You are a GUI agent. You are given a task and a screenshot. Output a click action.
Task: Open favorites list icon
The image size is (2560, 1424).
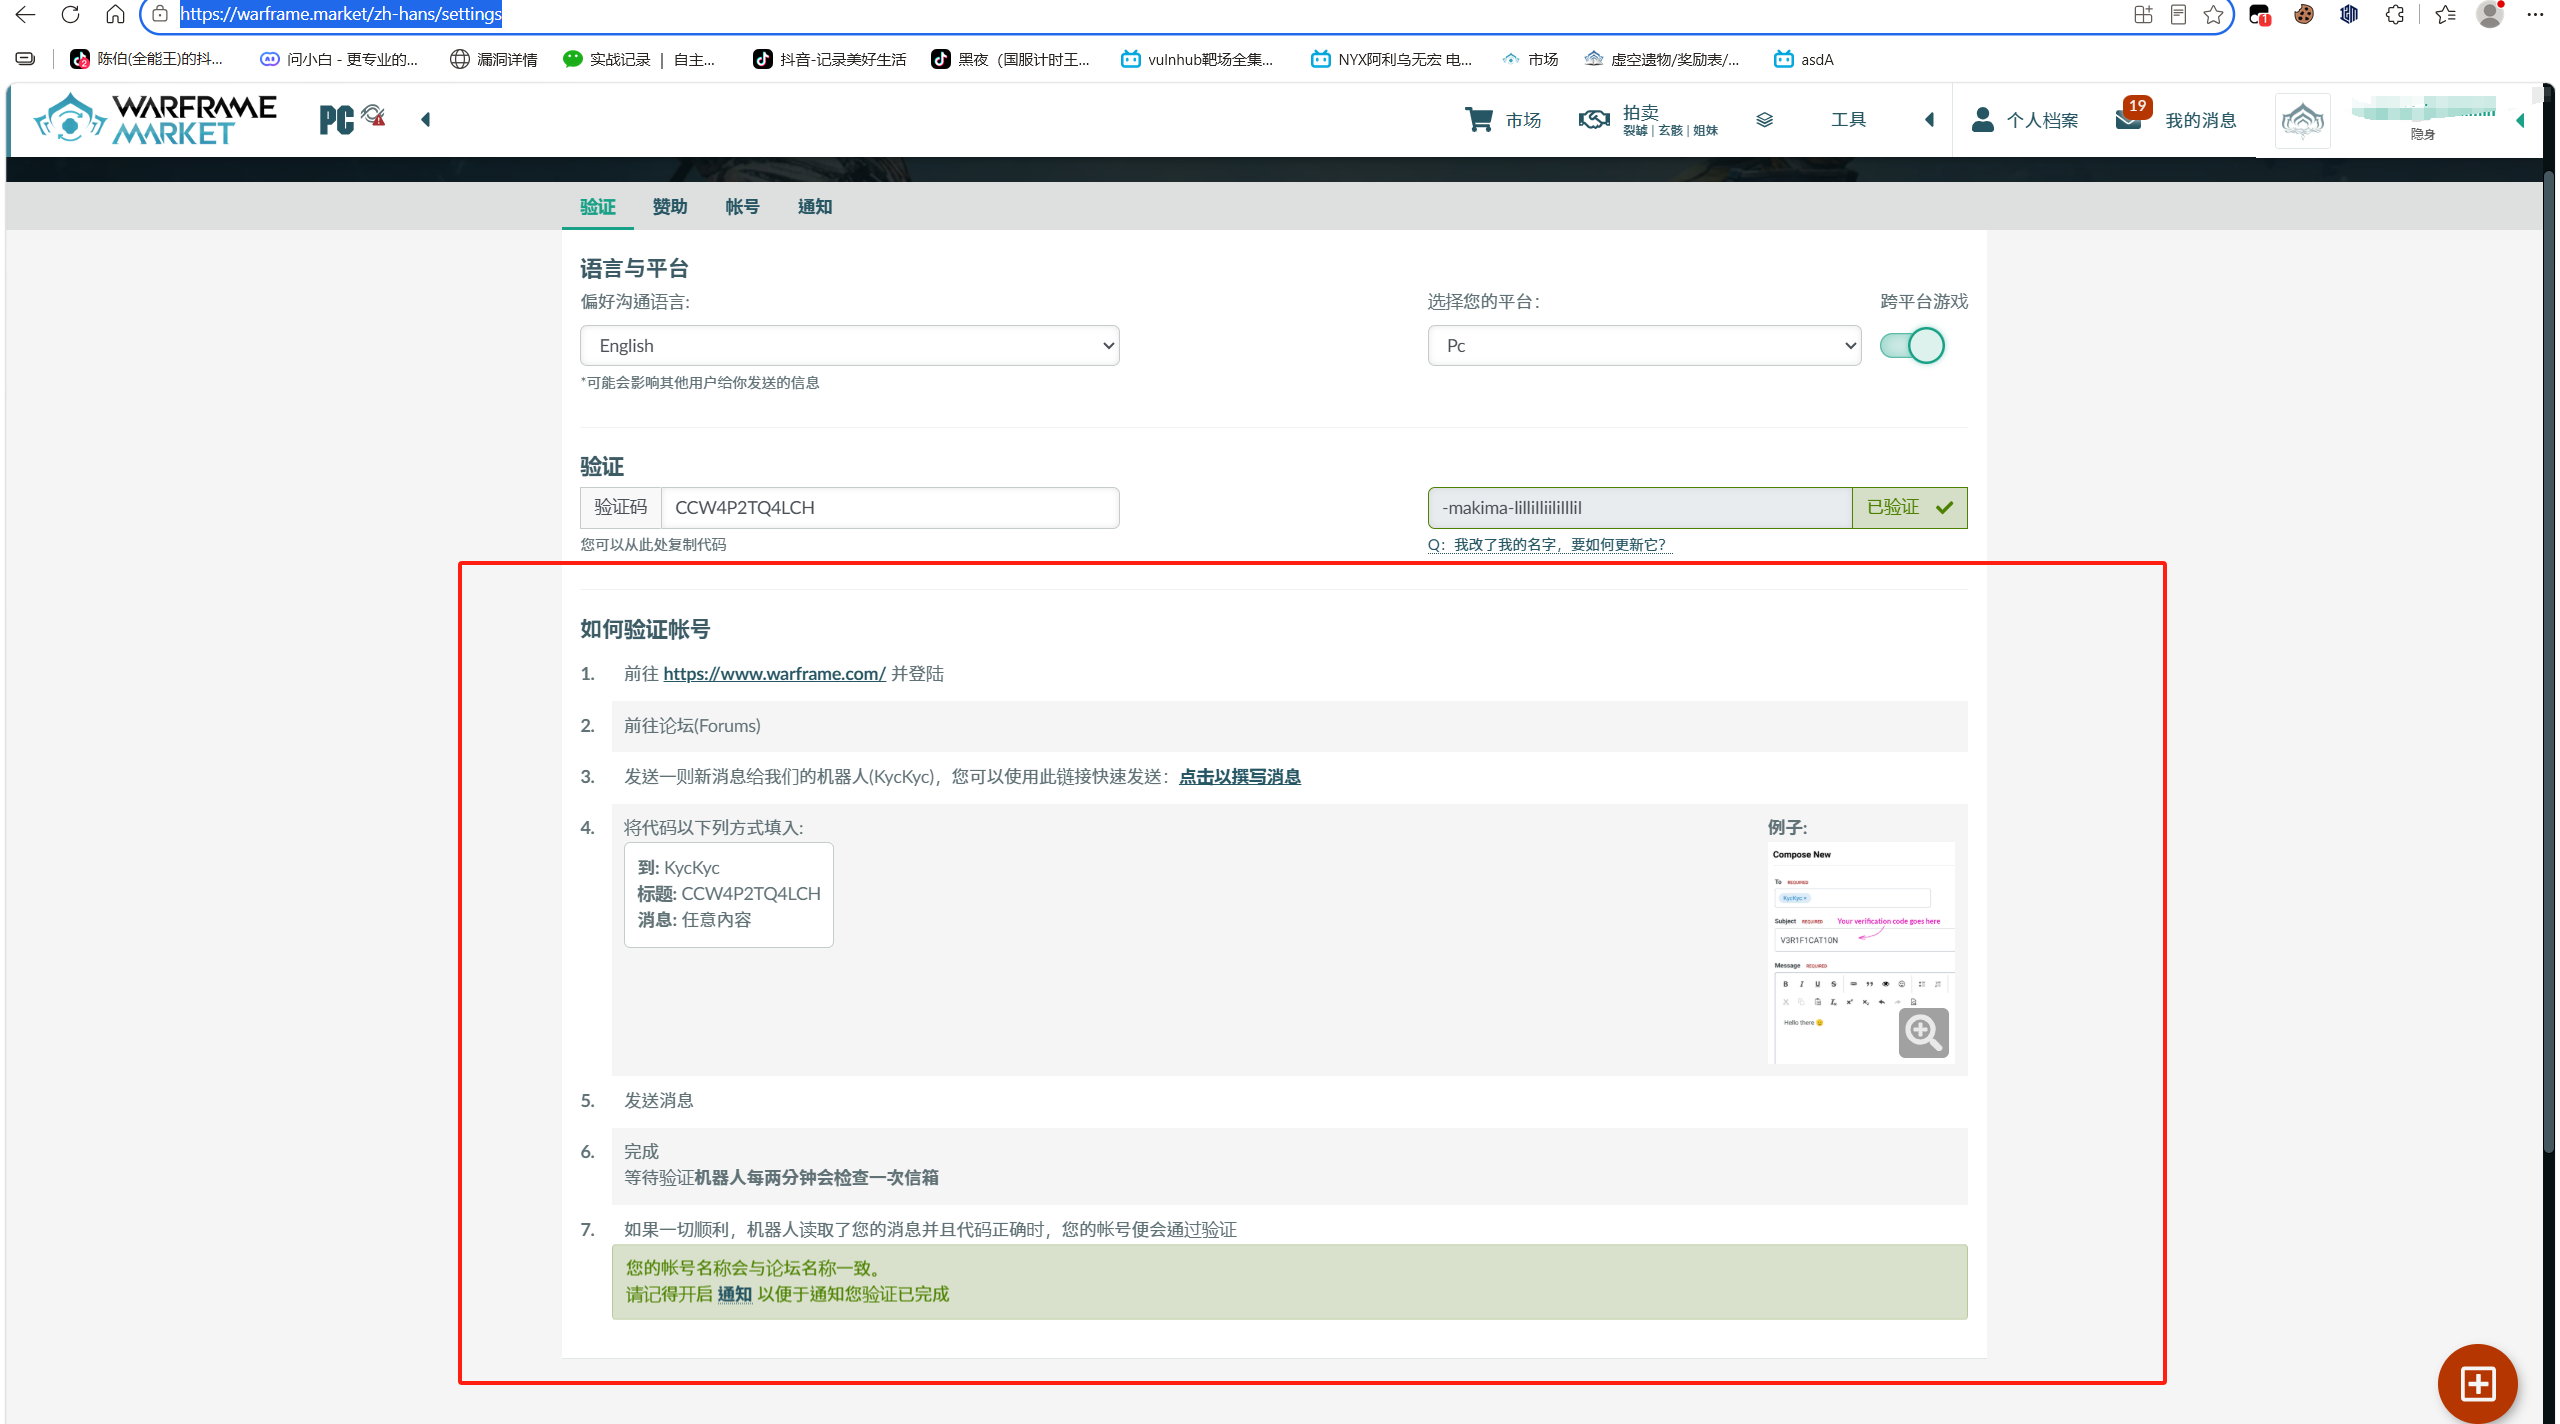coord(2445,15)
